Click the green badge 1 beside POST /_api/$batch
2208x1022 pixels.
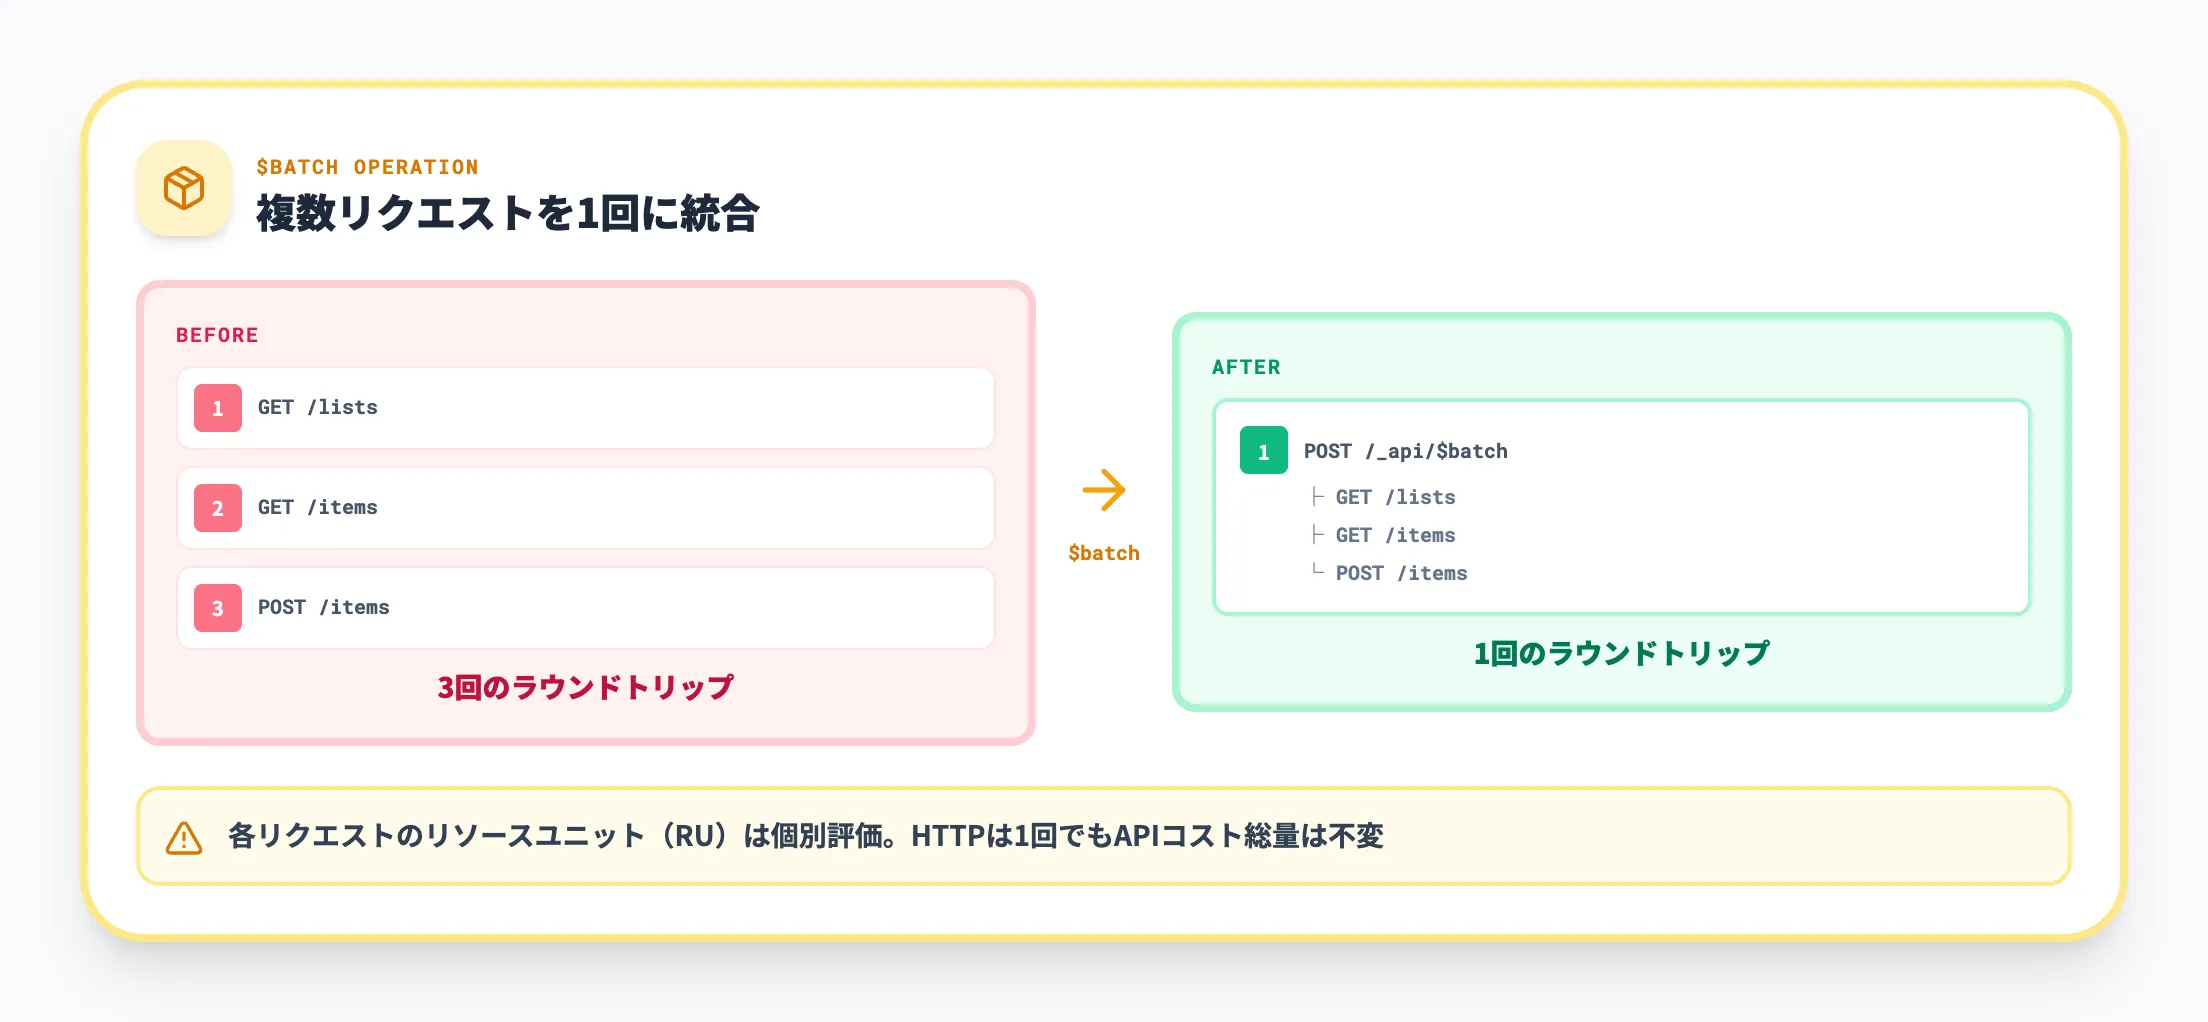pos(1263,451)
